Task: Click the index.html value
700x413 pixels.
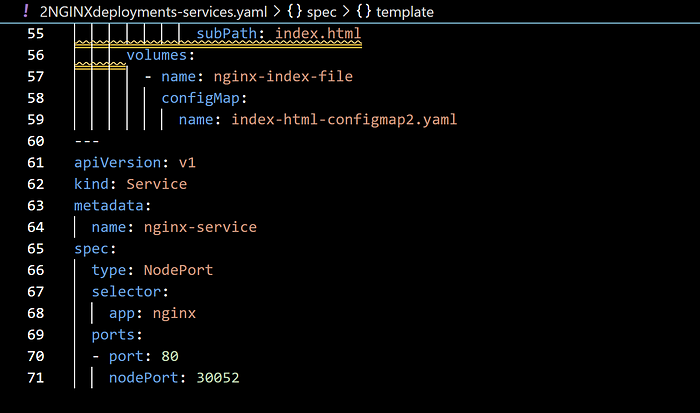Action: tap(318, 33)
